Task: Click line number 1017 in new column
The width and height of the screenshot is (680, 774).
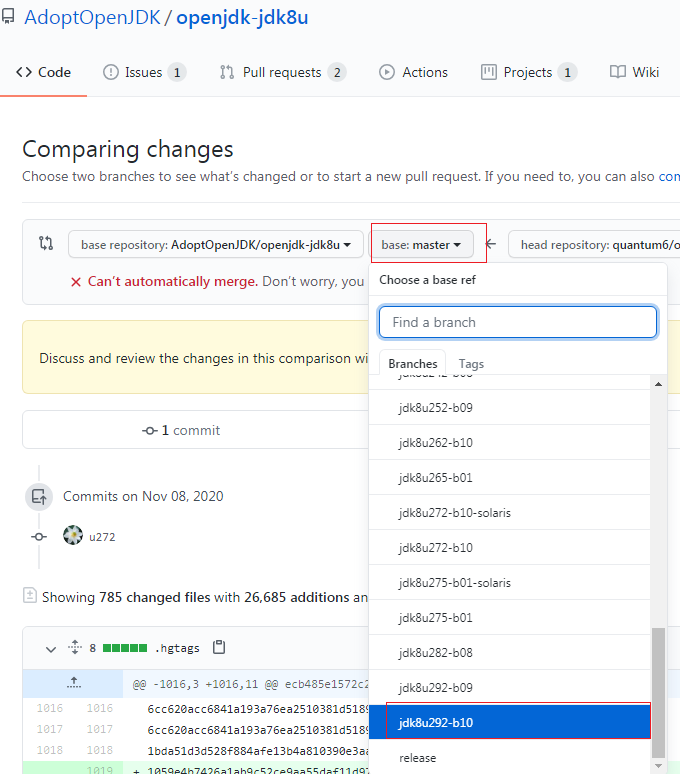Action: point(100,729)
